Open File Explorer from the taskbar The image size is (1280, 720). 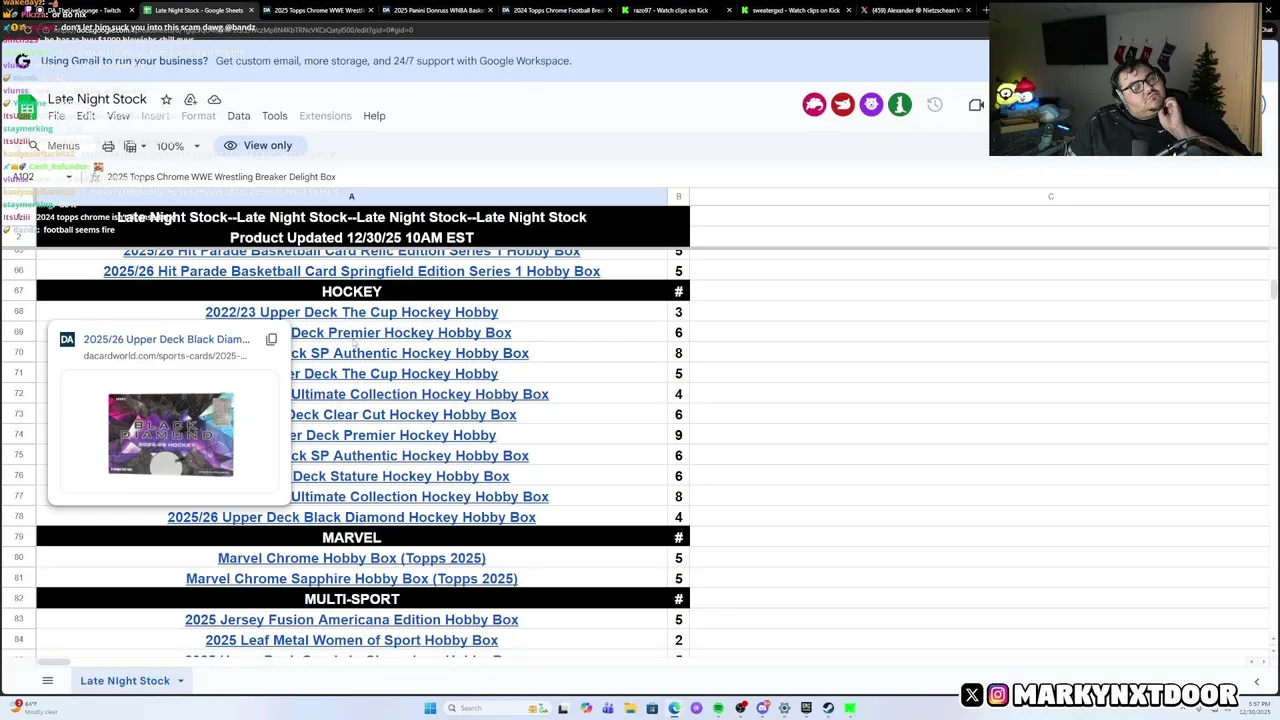[630, 708]
